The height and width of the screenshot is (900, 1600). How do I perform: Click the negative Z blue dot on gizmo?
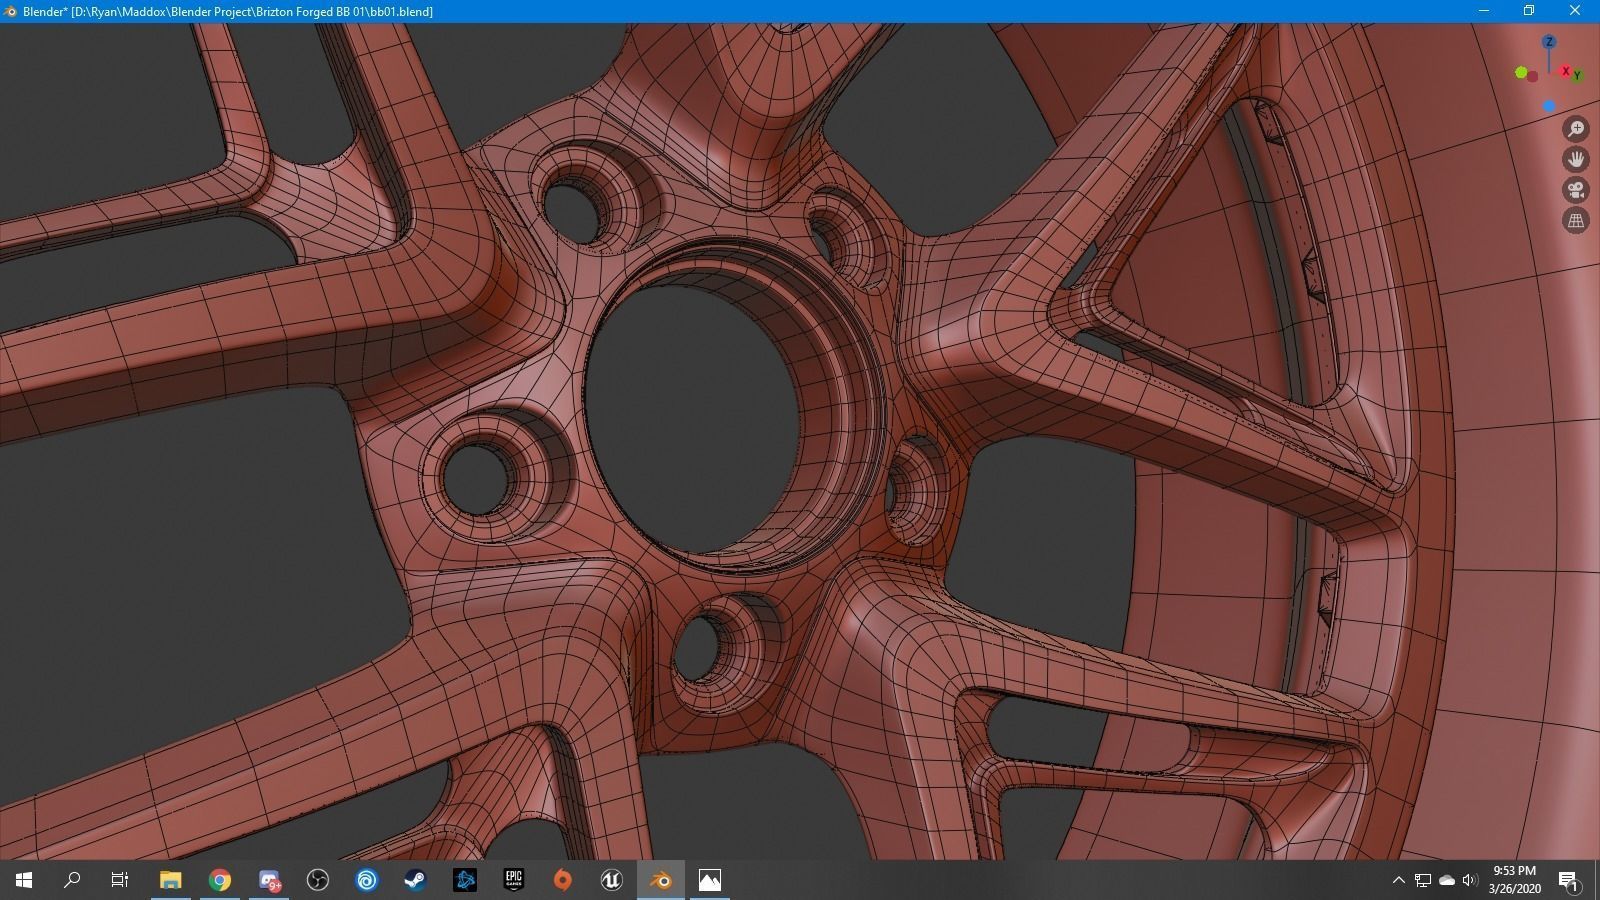[x=1549, y=106]
